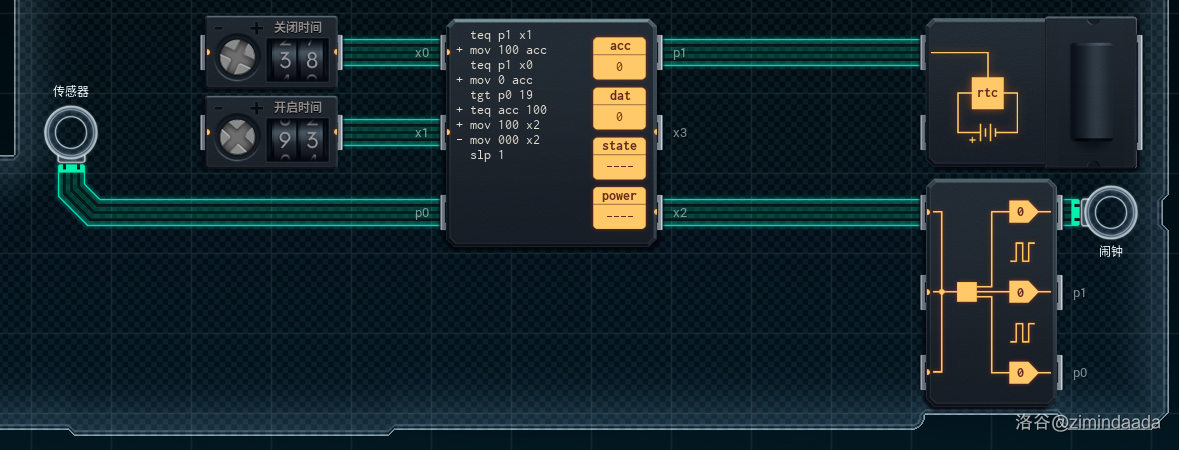The image size is (1179, 450).
Task: Click the middle output gate at p1
Action: [x=1024, y=292]
